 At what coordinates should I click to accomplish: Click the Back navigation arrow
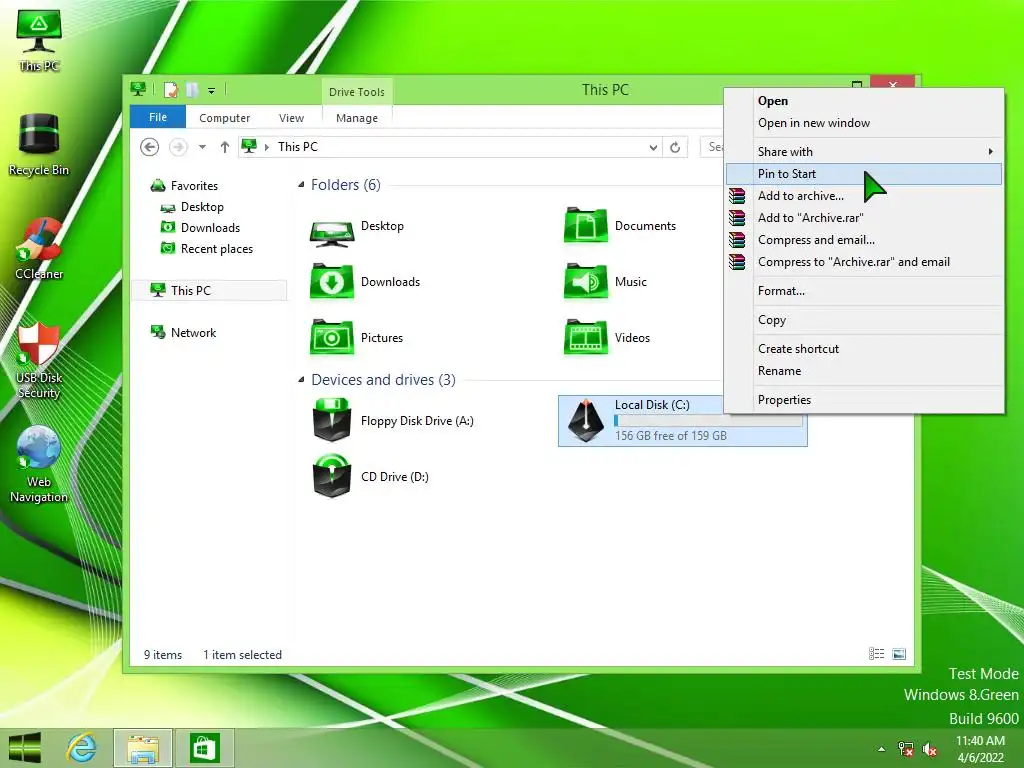pos(150,147)
